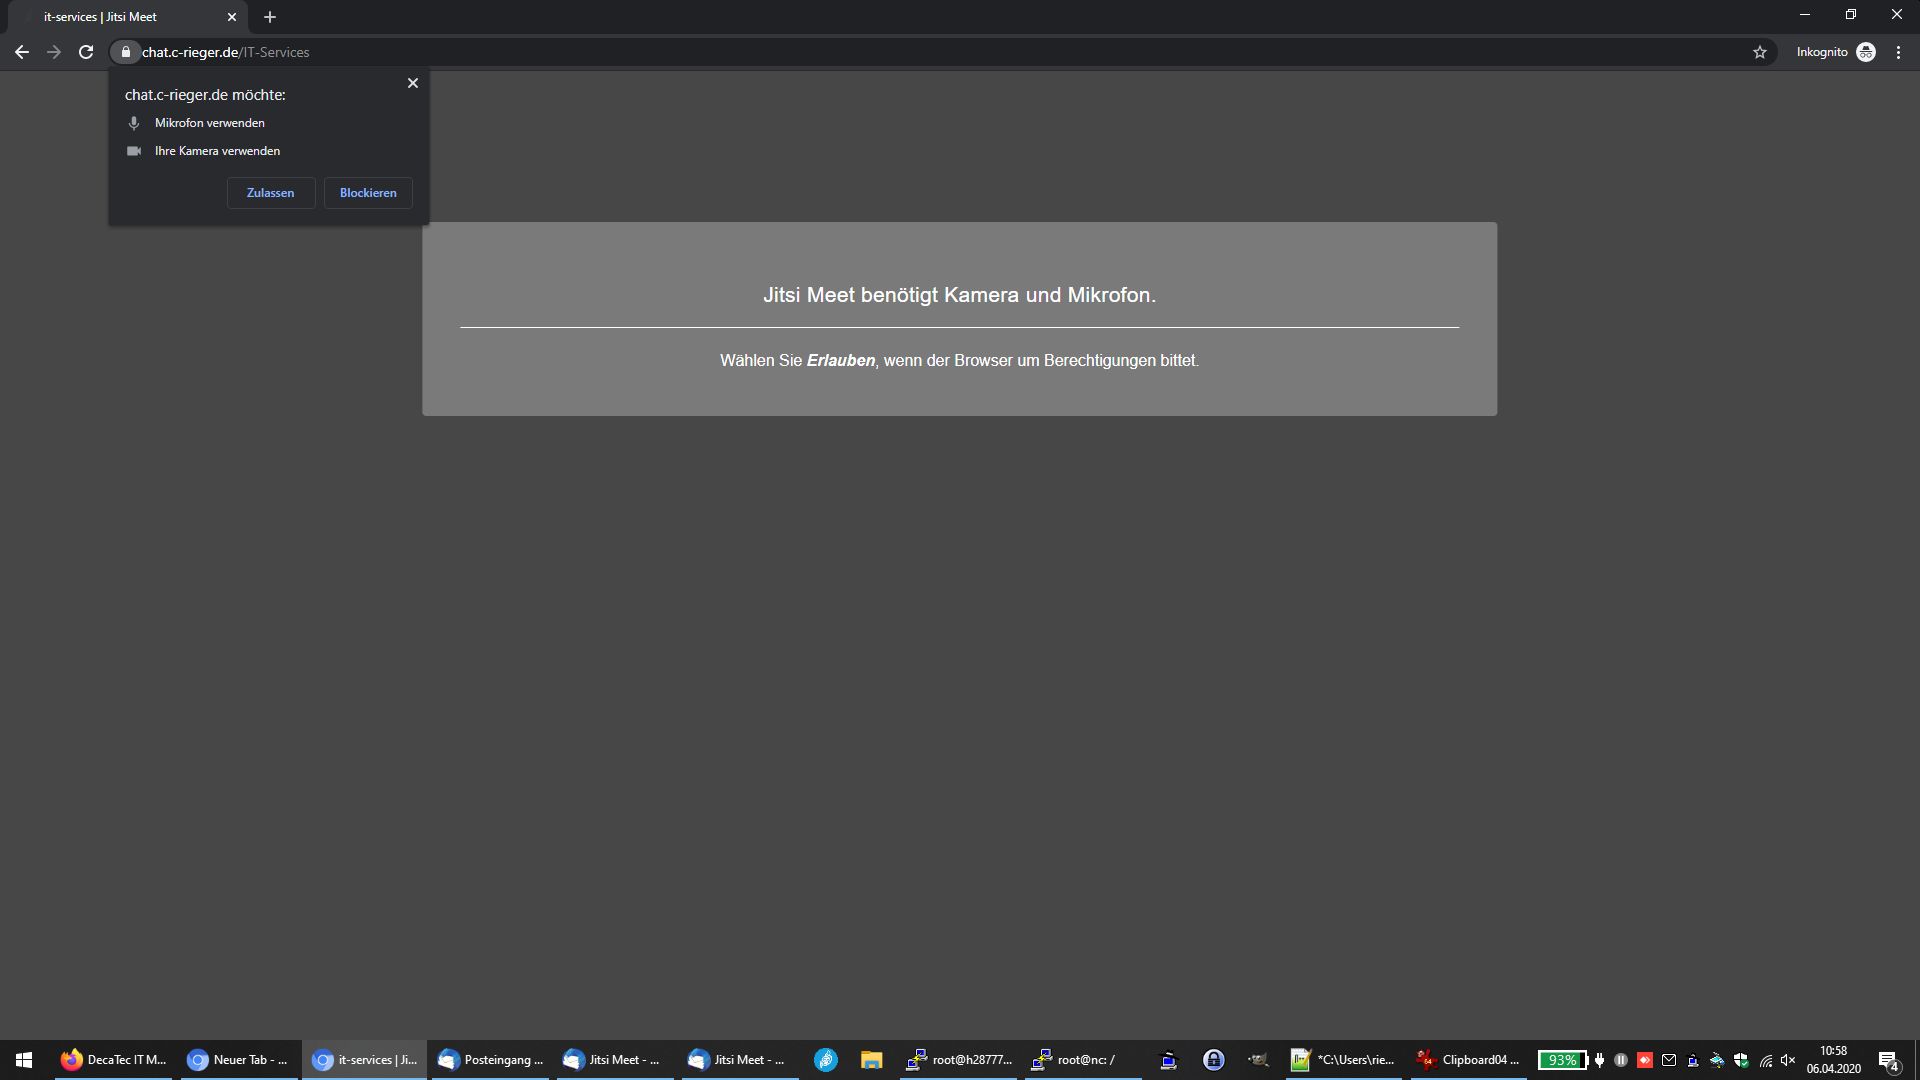Click the italic word 'Erlauben'
Viewport: 1920px width, 1080px height.
click(x=841, y=360)
